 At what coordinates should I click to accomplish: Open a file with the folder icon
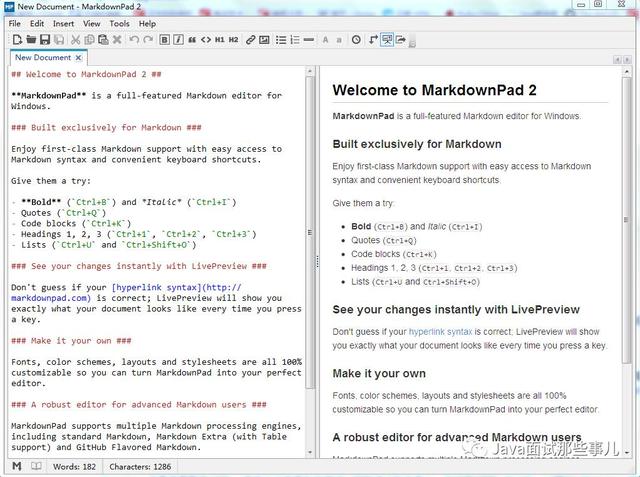(x=31, y=40)
